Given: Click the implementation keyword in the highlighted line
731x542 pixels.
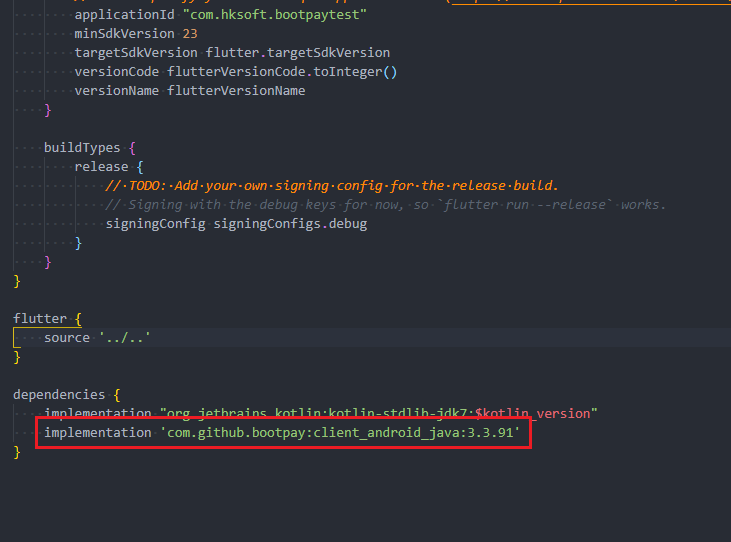Looking at the screenshot, I should [98, 433].
